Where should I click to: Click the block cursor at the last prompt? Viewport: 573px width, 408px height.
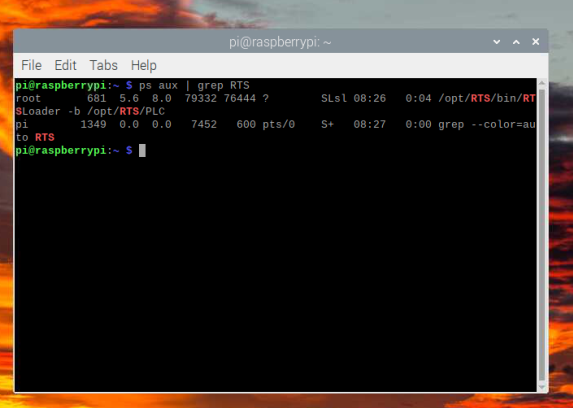(x=142, y=150)
